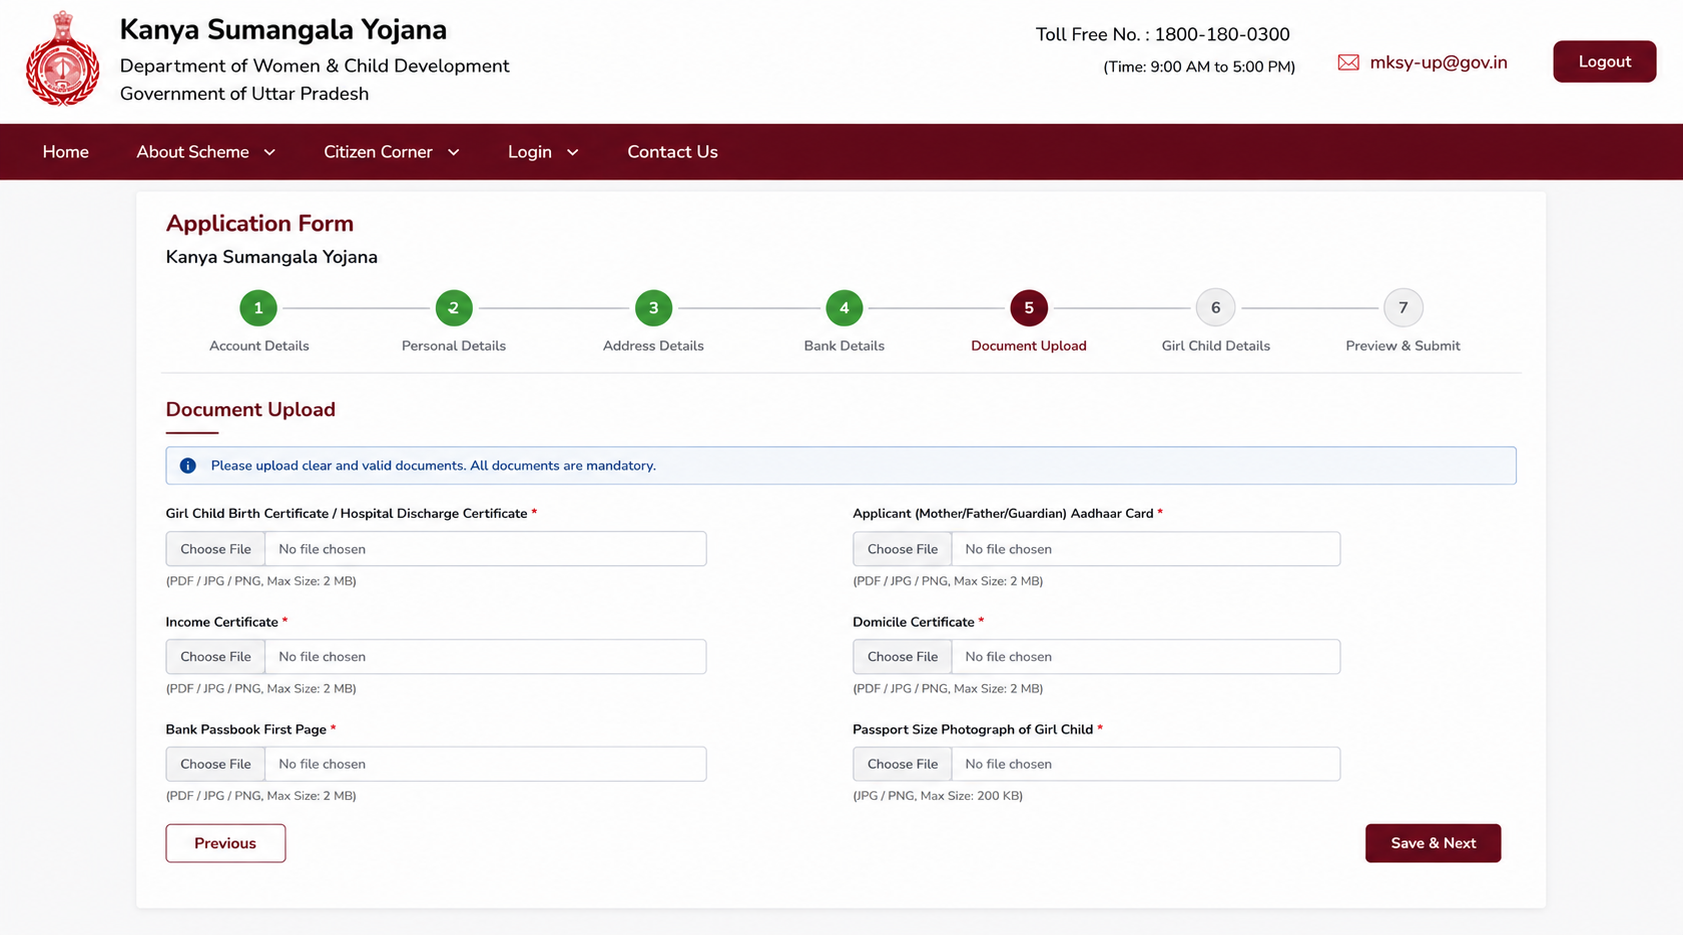This screenshot has height=935, width=1683.
Task: Click the Save & Next button
Action: [x=1433, y=843]
